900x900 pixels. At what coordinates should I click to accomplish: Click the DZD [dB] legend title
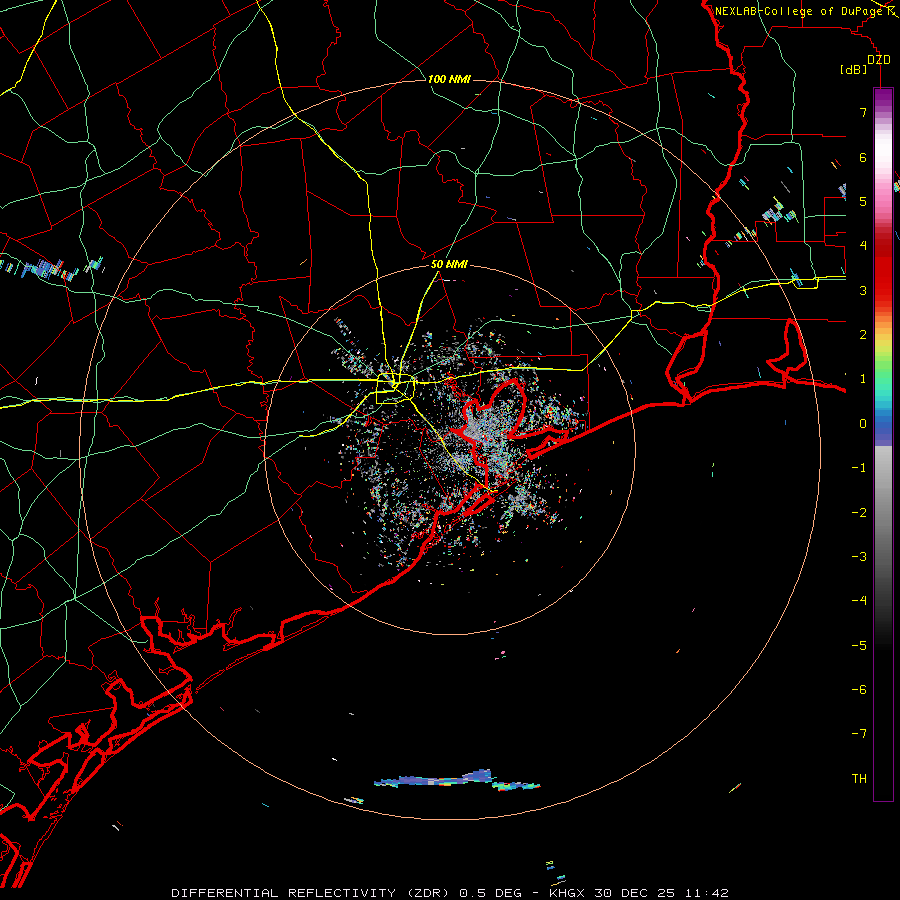point(865,64)
